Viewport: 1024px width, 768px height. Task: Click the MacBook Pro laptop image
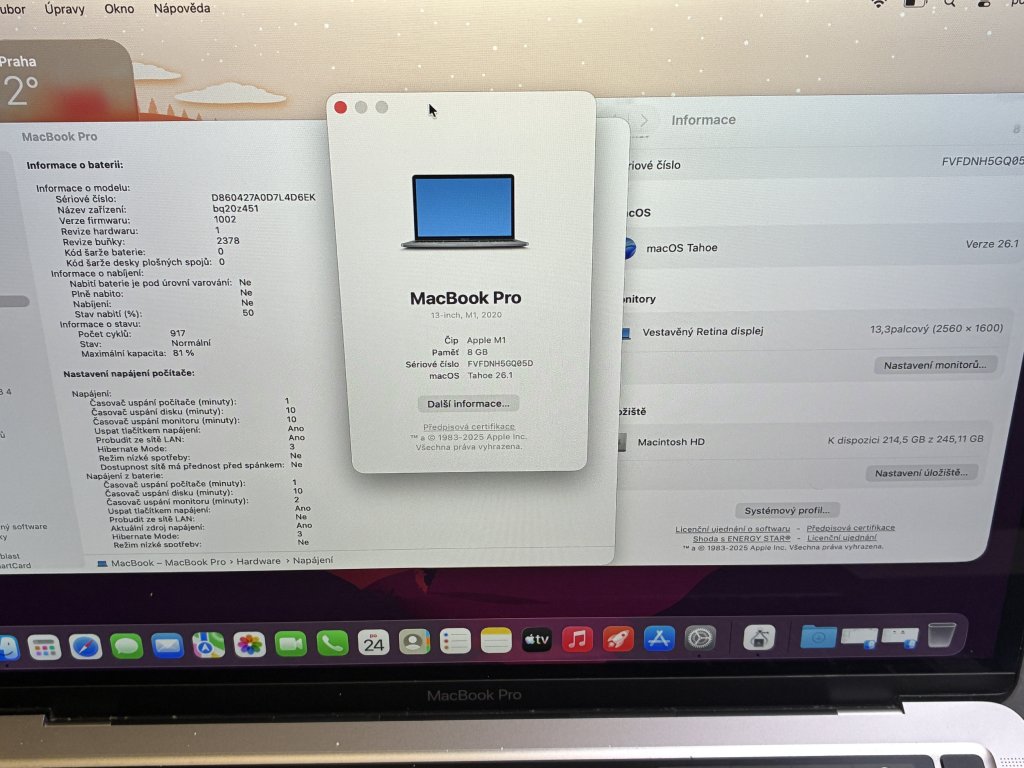pyautogui.click(x=464, y=211)
